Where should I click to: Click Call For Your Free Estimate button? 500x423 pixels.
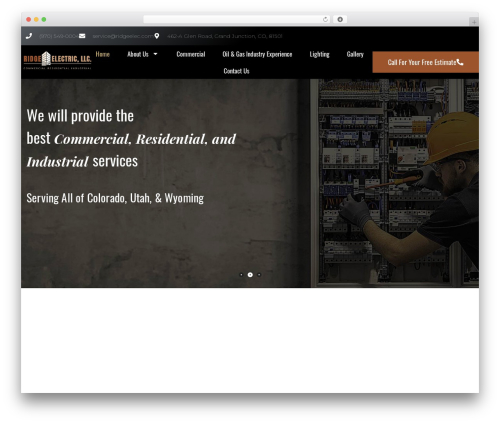pos(425,62)
